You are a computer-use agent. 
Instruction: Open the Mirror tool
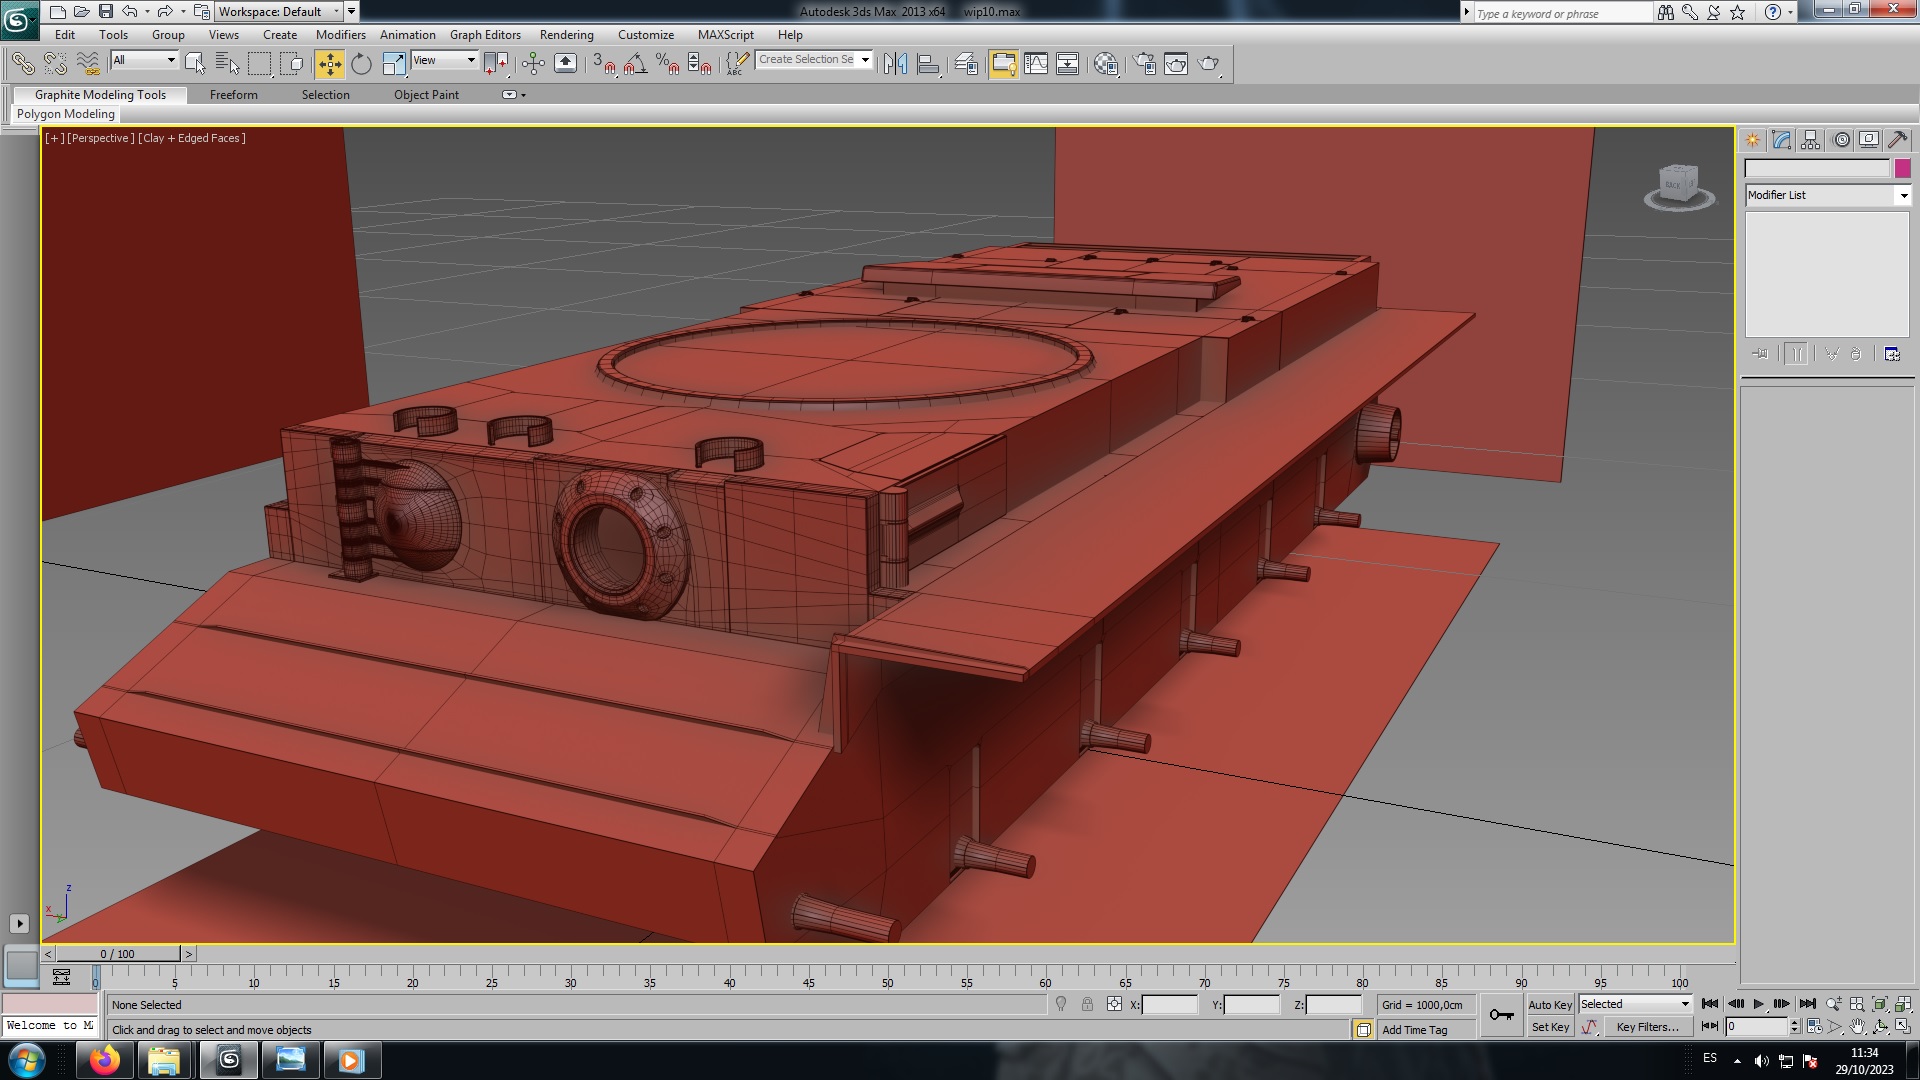coord(895,64)
